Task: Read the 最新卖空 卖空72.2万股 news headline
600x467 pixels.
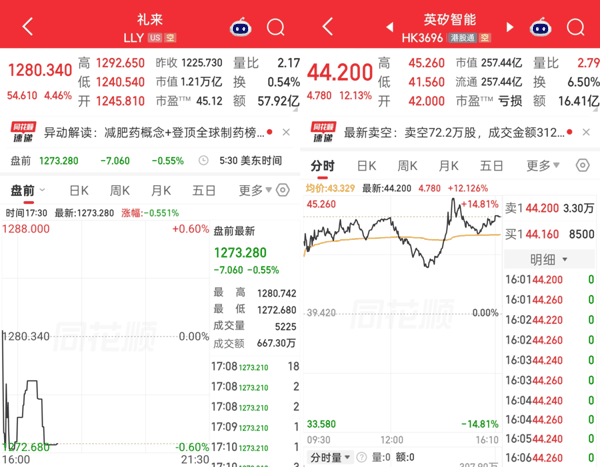Action: point(454,132)
